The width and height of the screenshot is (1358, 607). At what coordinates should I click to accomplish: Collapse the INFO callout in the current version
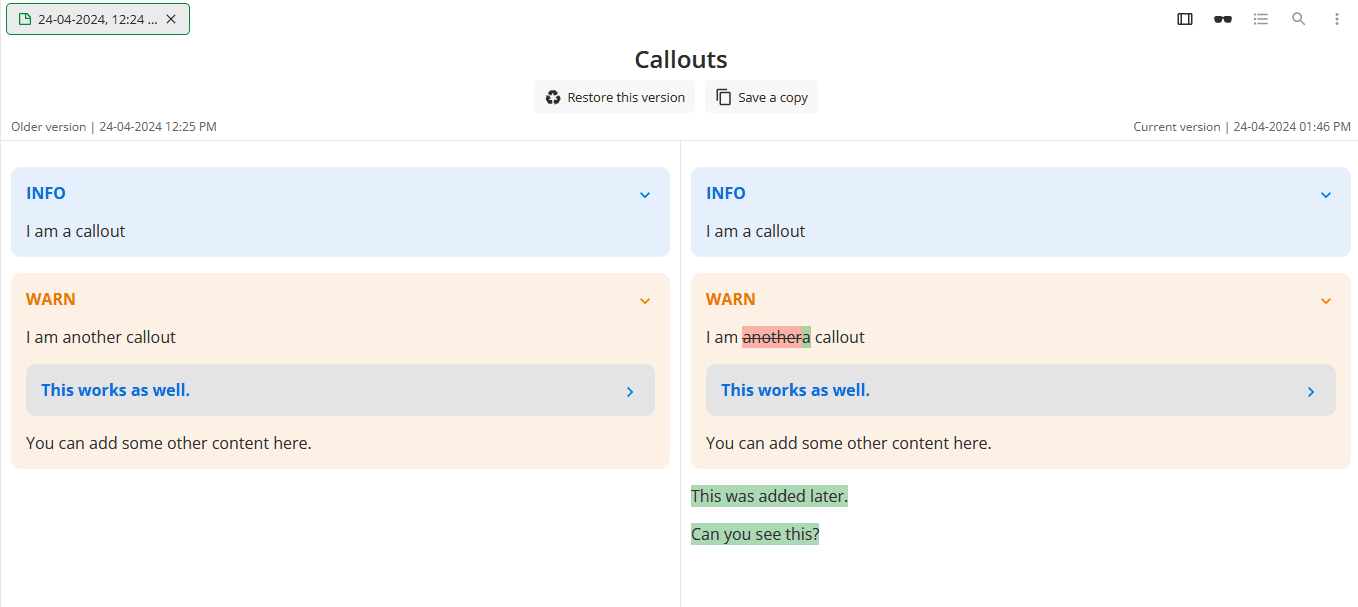(x=1325, y=194)
